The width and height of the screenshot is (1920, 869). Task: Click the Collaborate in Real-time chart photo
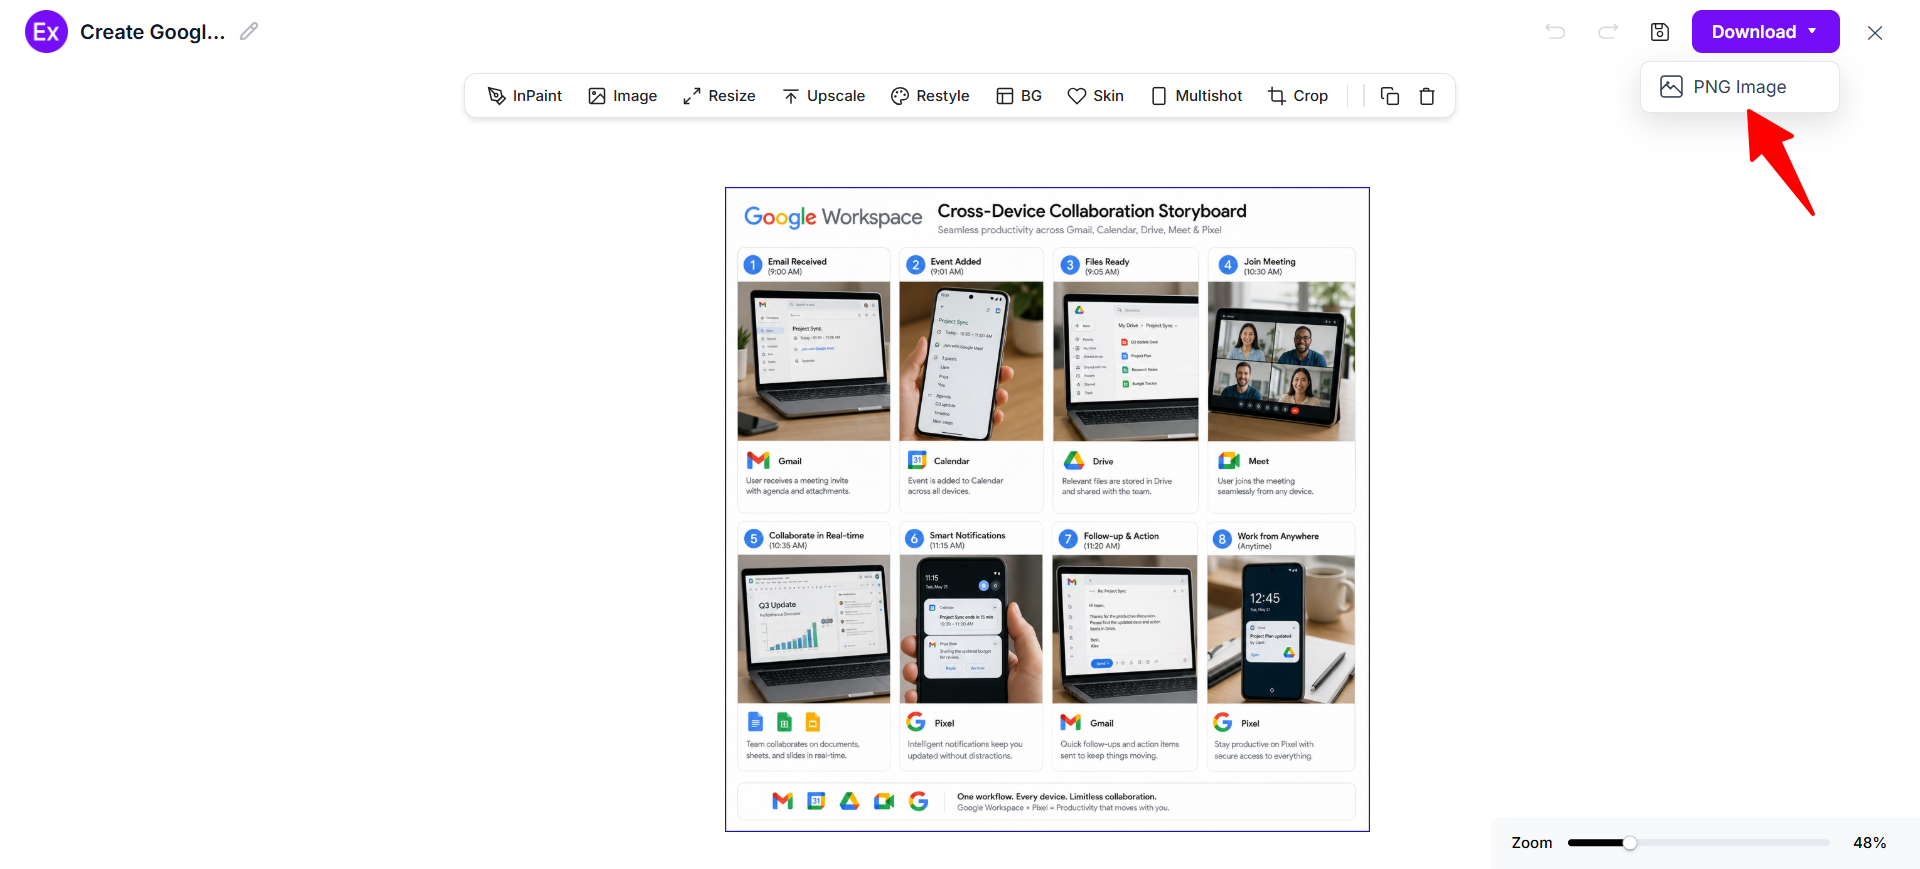click(x=814, y=629)
